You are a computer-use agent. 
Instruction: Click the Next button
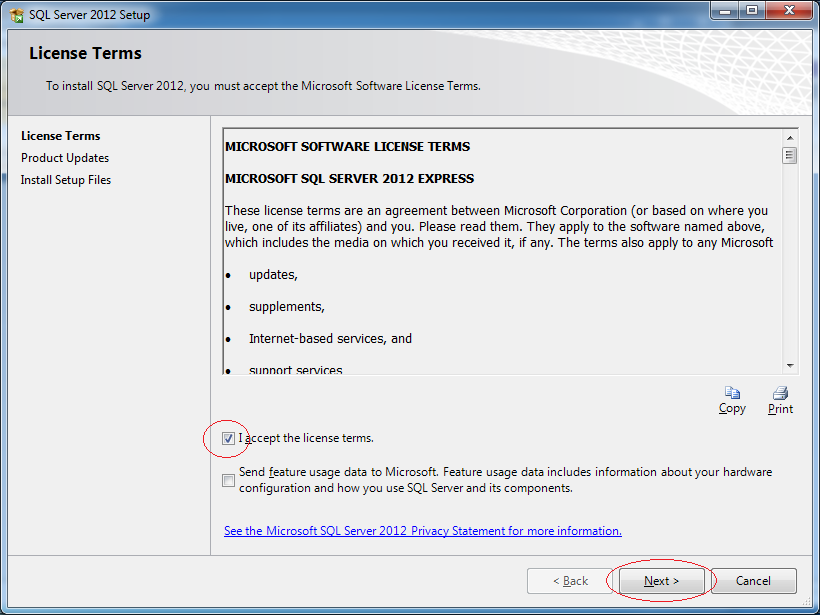point(662,581)
